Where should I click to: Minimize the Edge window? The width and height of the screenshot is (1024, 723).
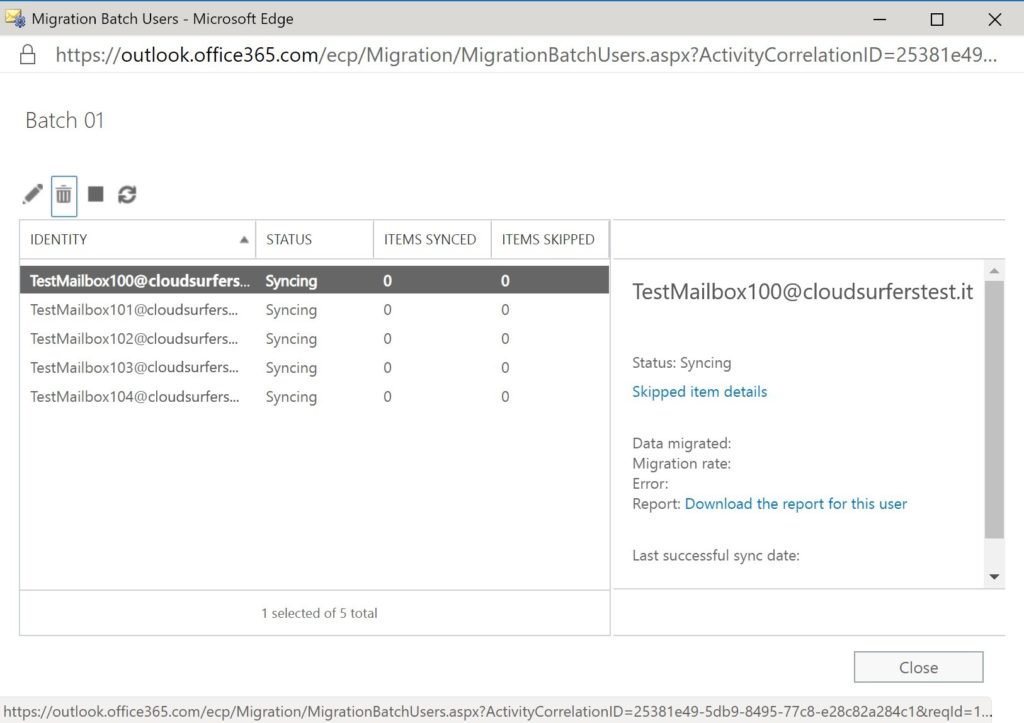tap(880, 19)
